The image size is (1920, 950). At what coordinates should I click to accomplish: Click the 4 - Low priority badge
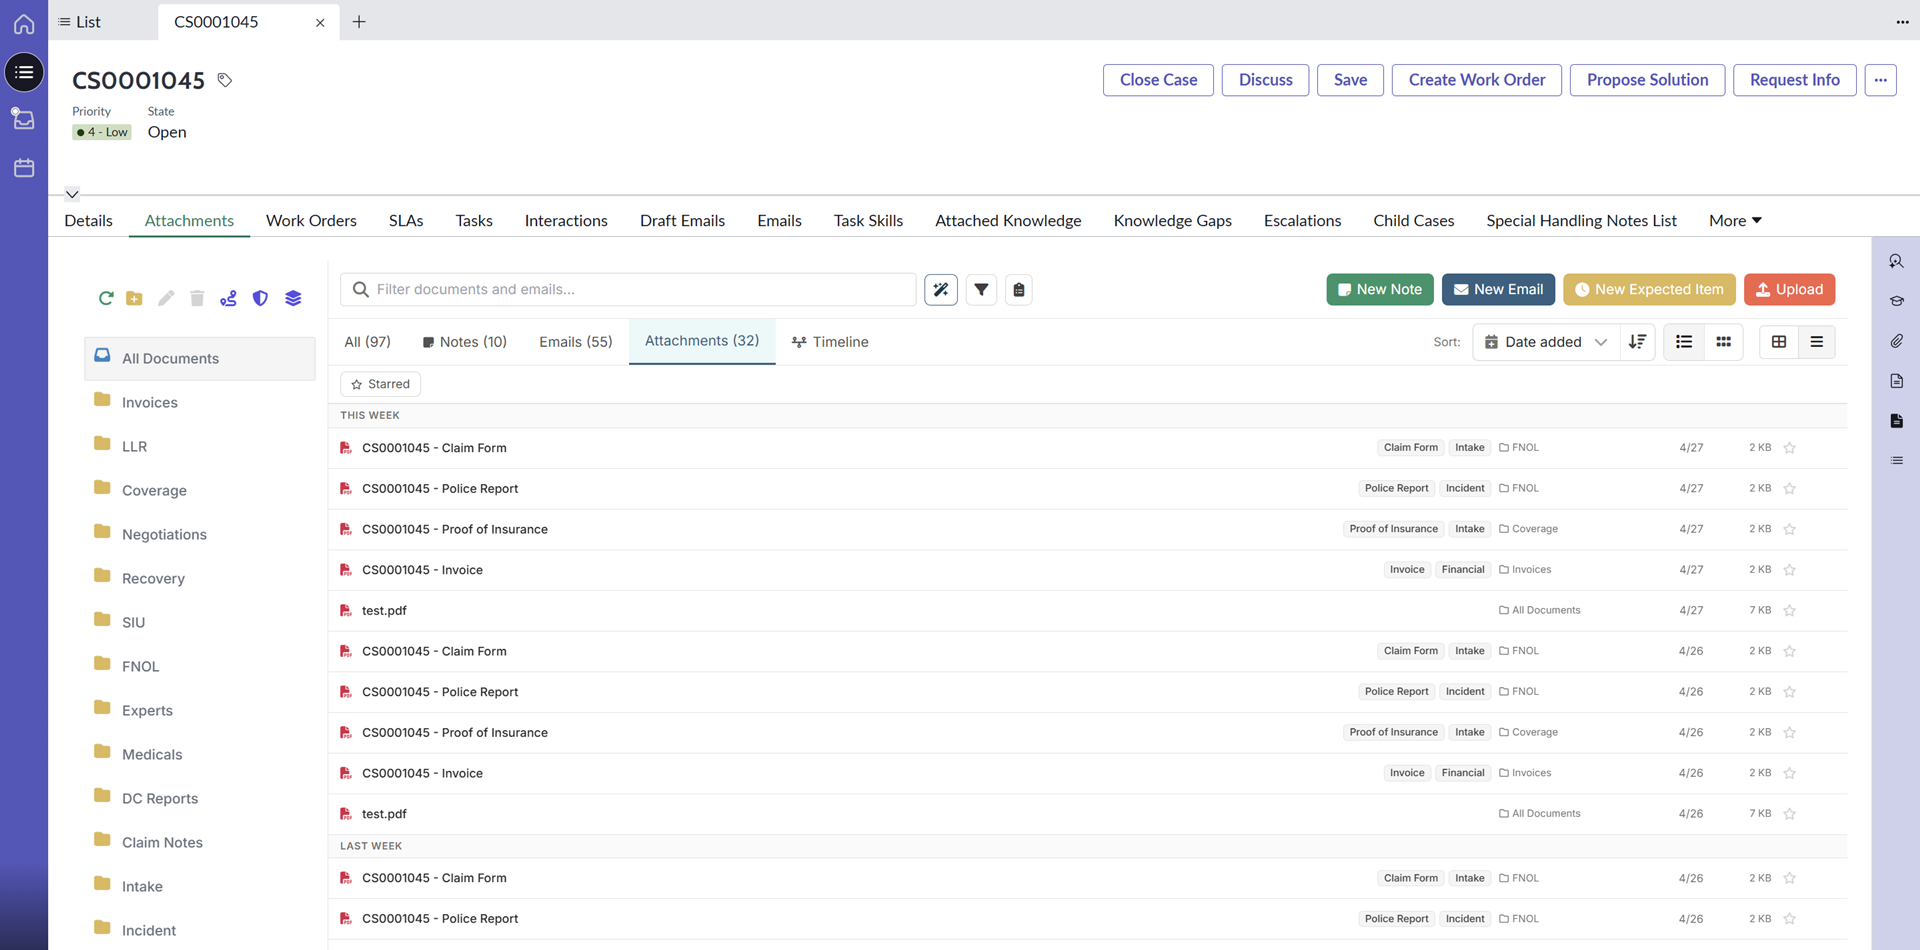[x=102, y=132]
